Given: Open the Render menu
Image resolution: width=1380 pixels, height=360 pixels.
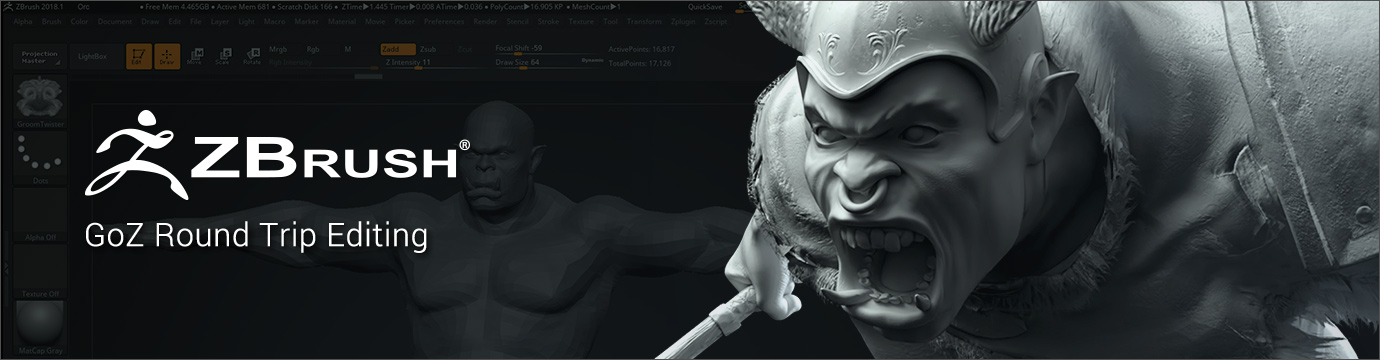Looking at the screenshot, I should tap(485, 22).
